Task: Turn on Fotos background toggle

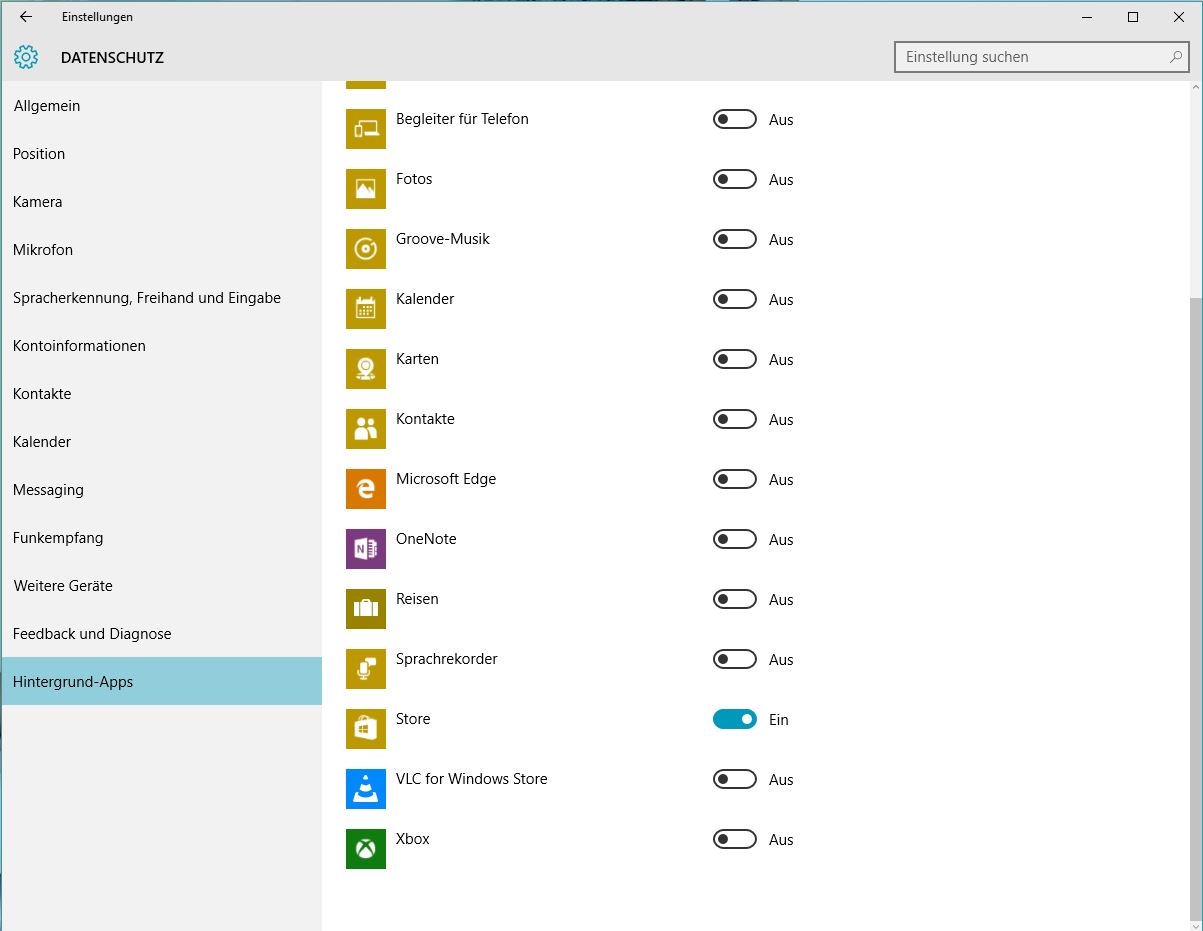Action: 735,179
